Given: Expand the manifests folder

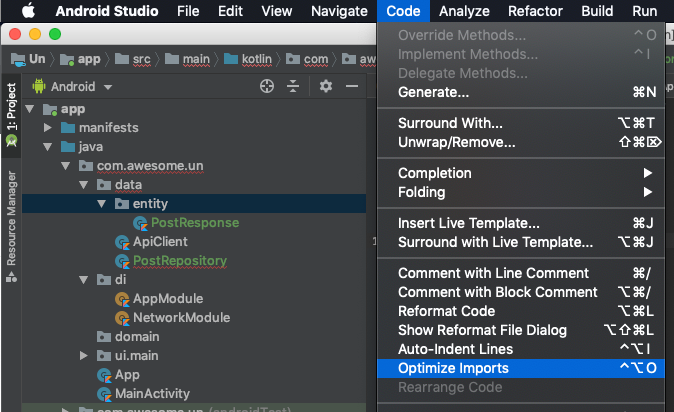Looking at the screenshot, I should point(48,128).
